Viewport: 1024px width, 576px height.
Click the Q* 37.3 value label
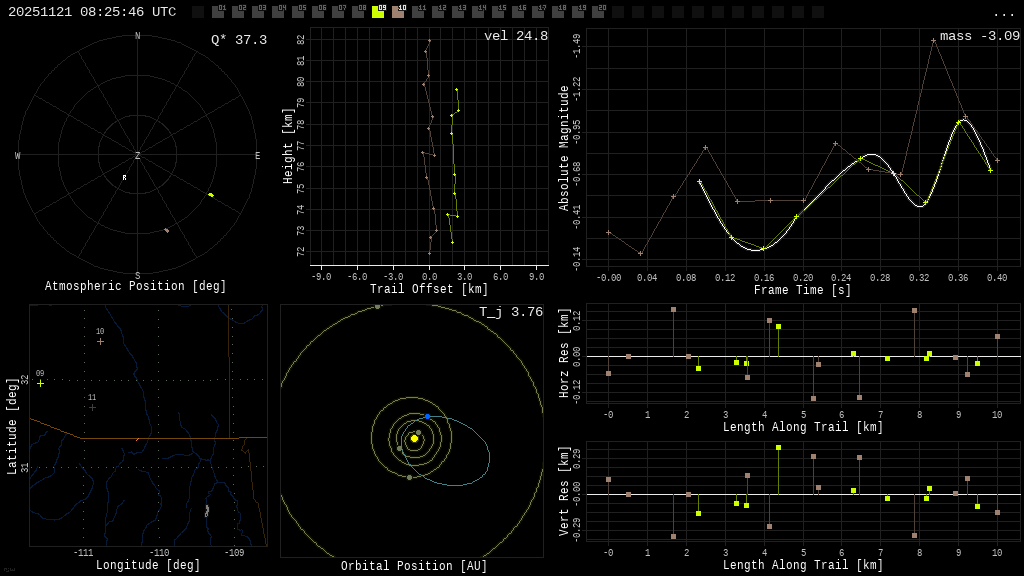(x=238, y=40)
